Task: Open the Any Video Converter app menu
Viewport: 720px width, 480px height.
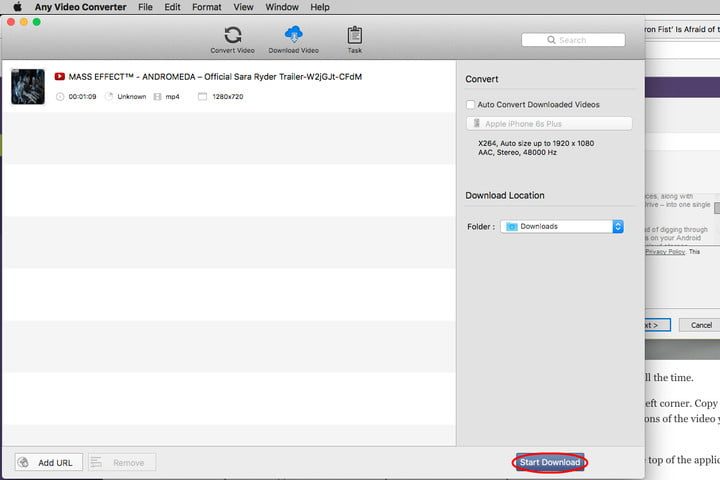Action: [81, 7]
